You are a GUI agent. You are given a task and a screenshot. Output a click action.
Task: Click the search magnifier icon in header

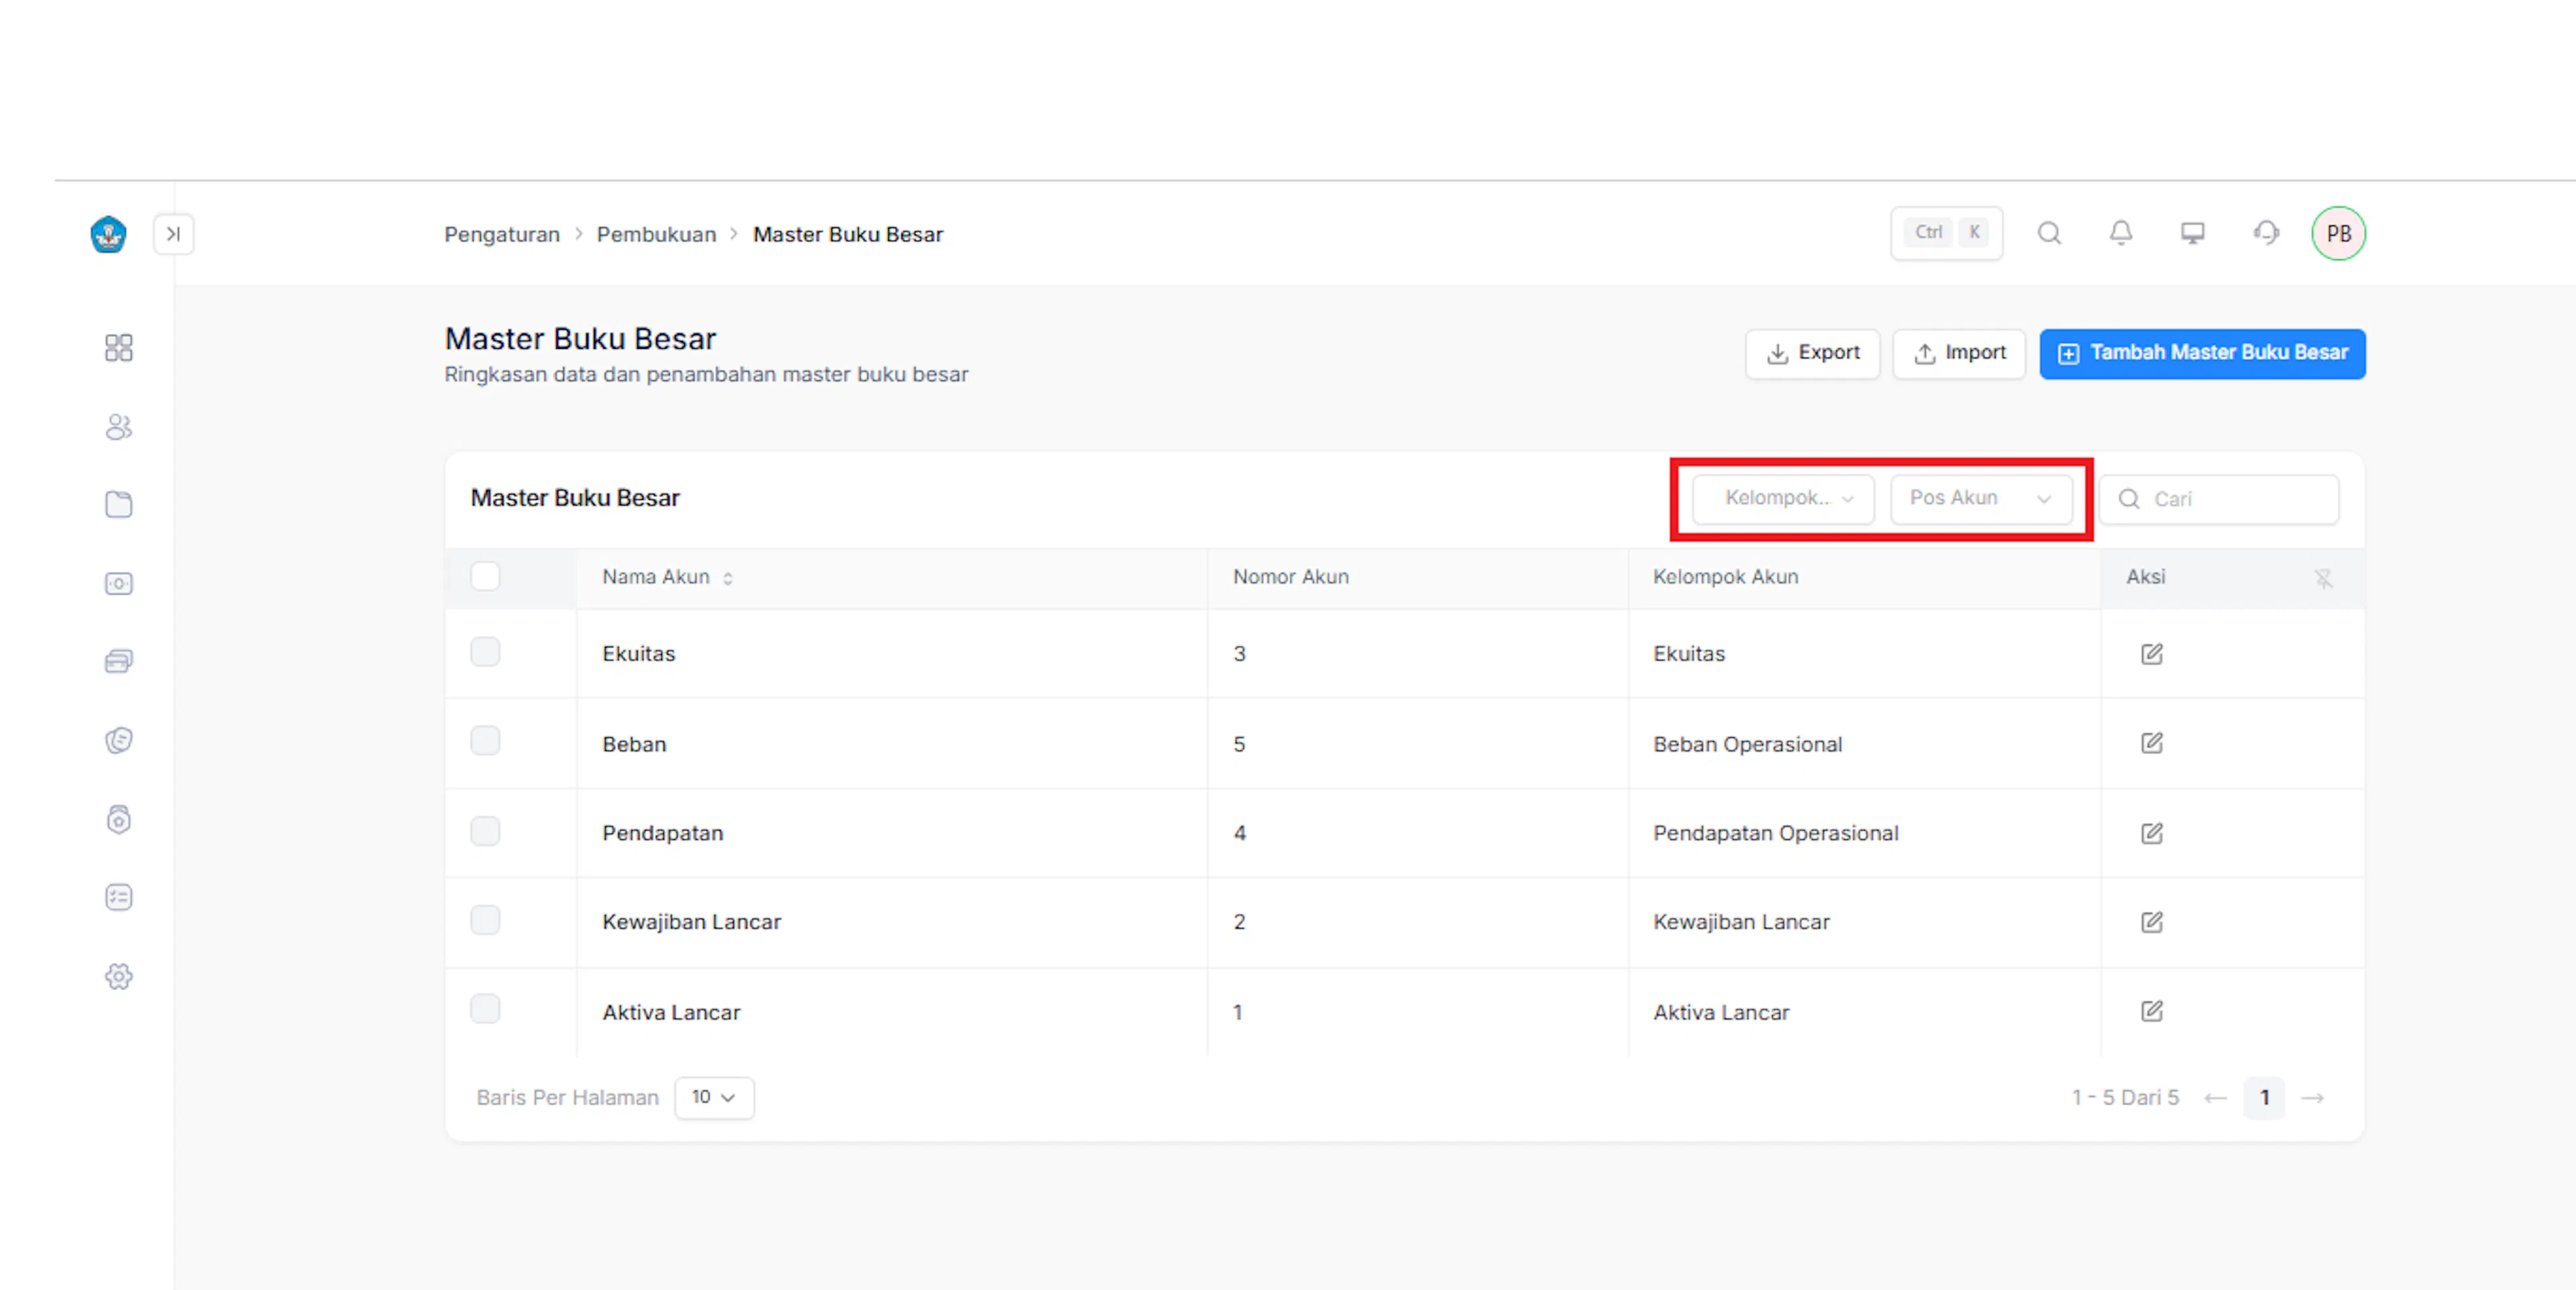(x=2049, y=233)
